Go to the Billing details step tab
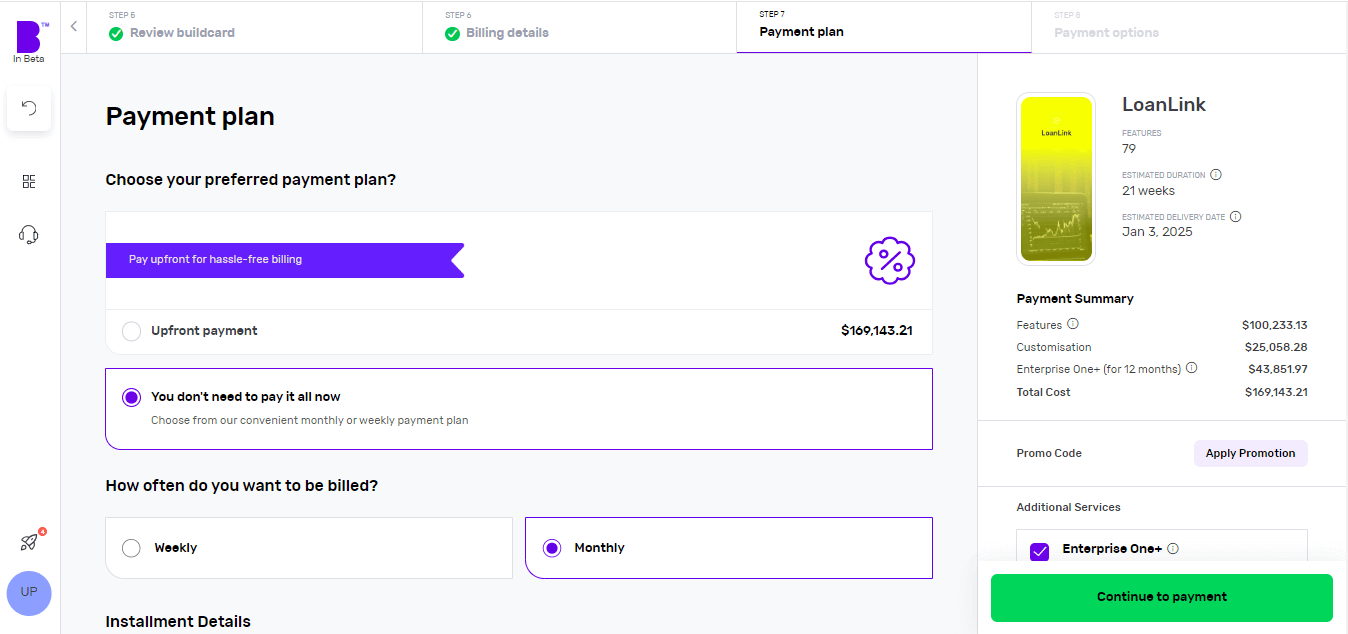 (579, 27)
